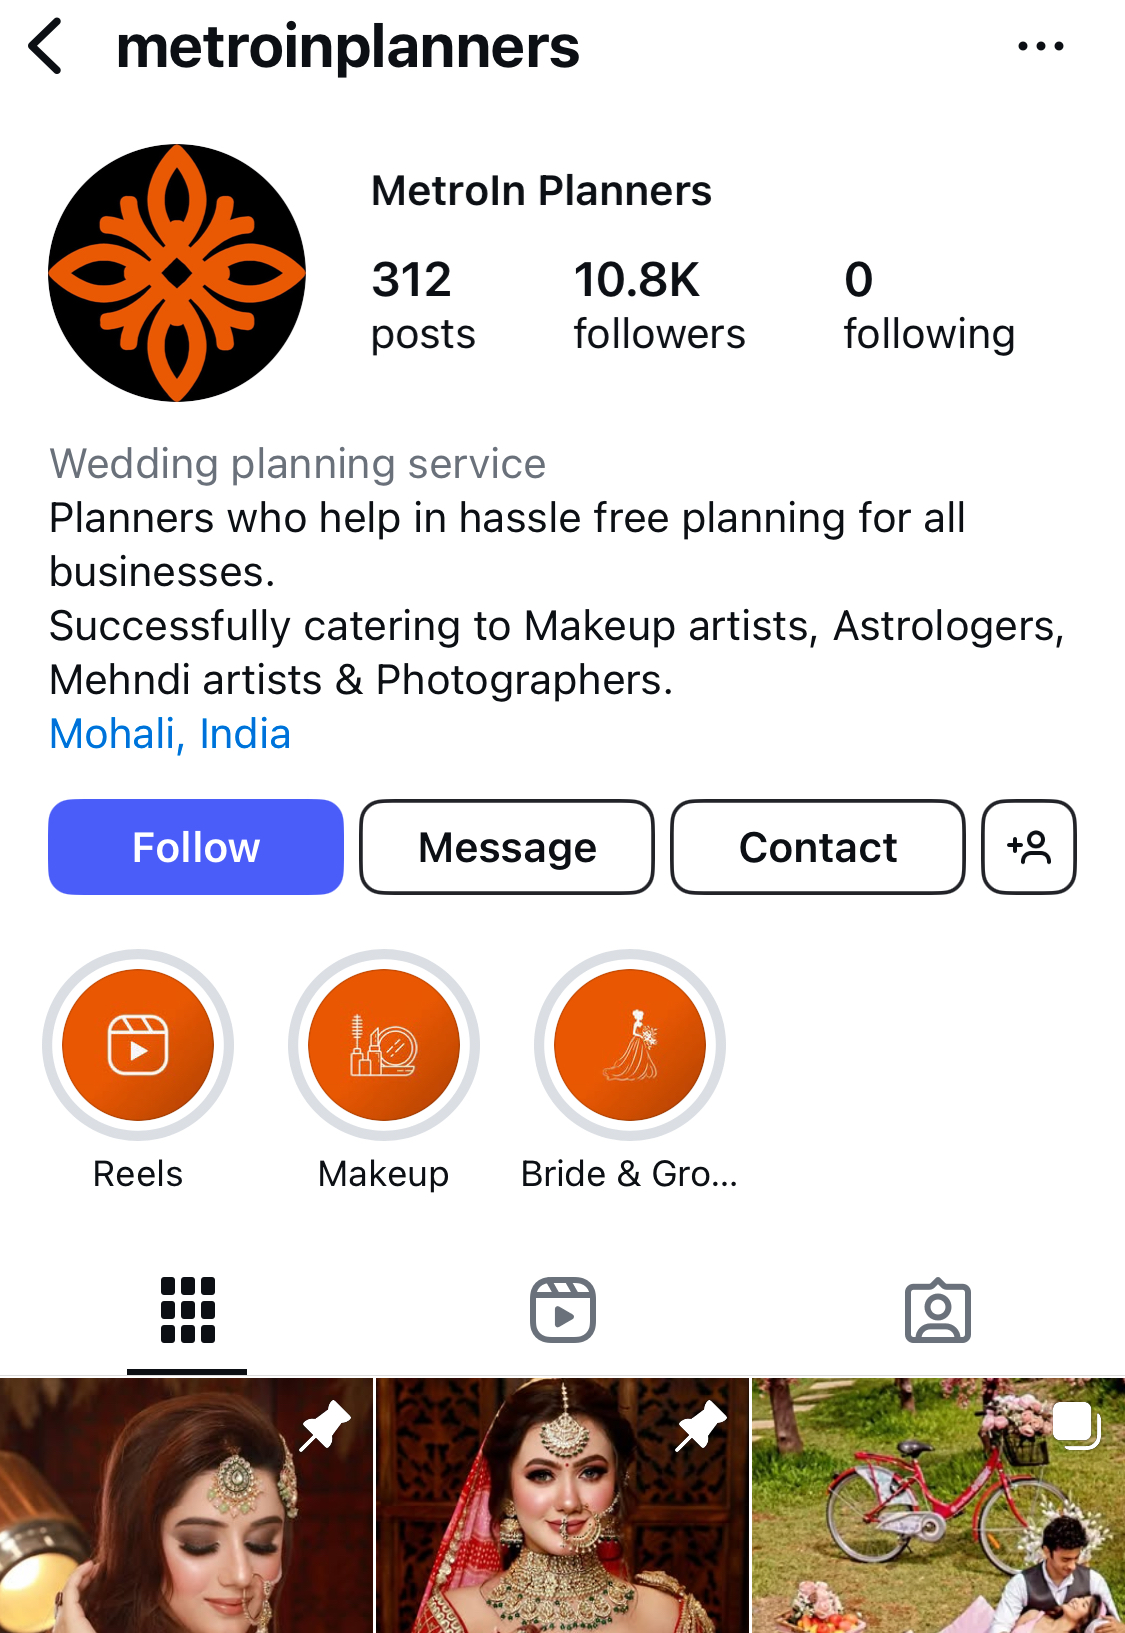Open the Reels story highlight
Image resolution: width=1125 pixels, height=1633 pixels.
[138, 1045]
